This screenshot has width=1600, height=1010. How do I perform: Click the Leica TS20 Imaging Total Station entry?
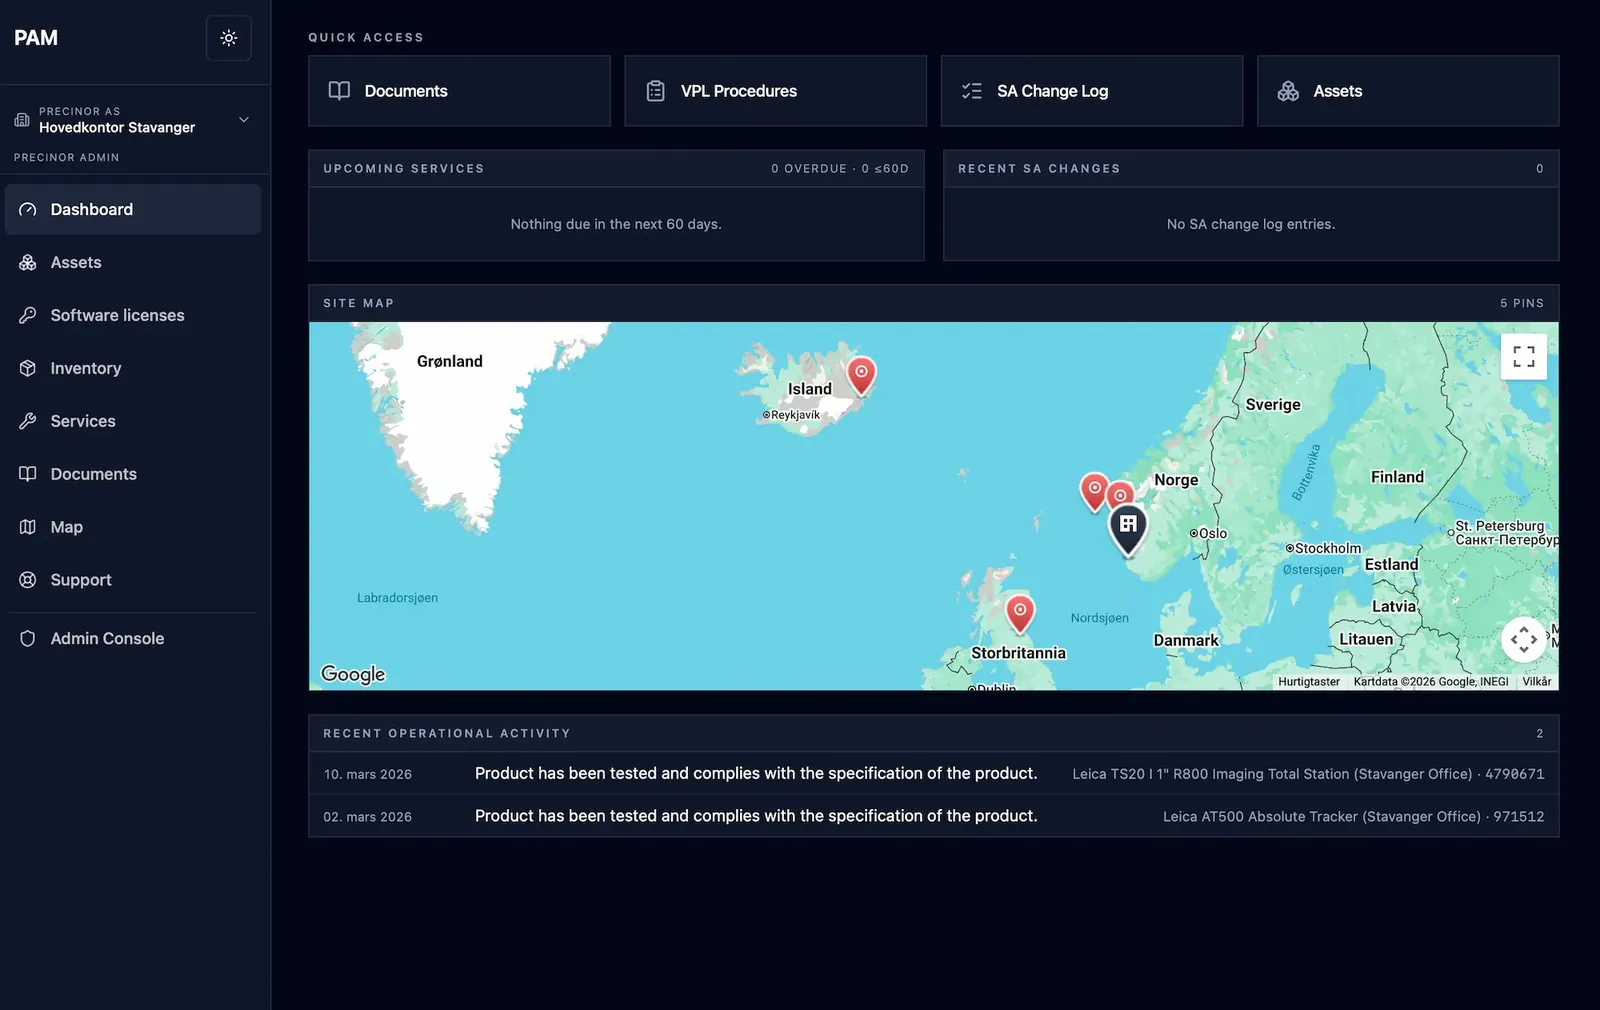pyautogui.click(x=1308, y=774)
